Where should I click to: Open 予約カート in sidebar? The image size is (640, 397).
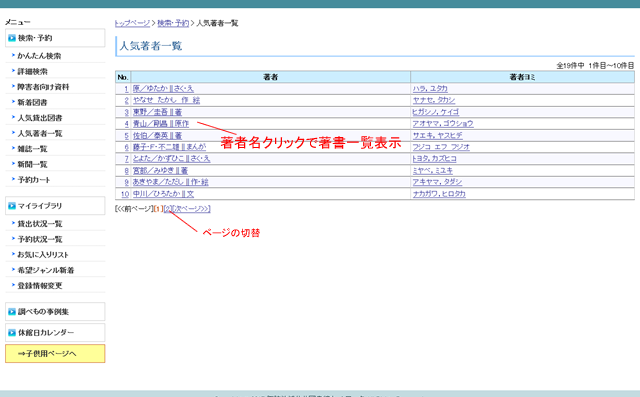34,180
